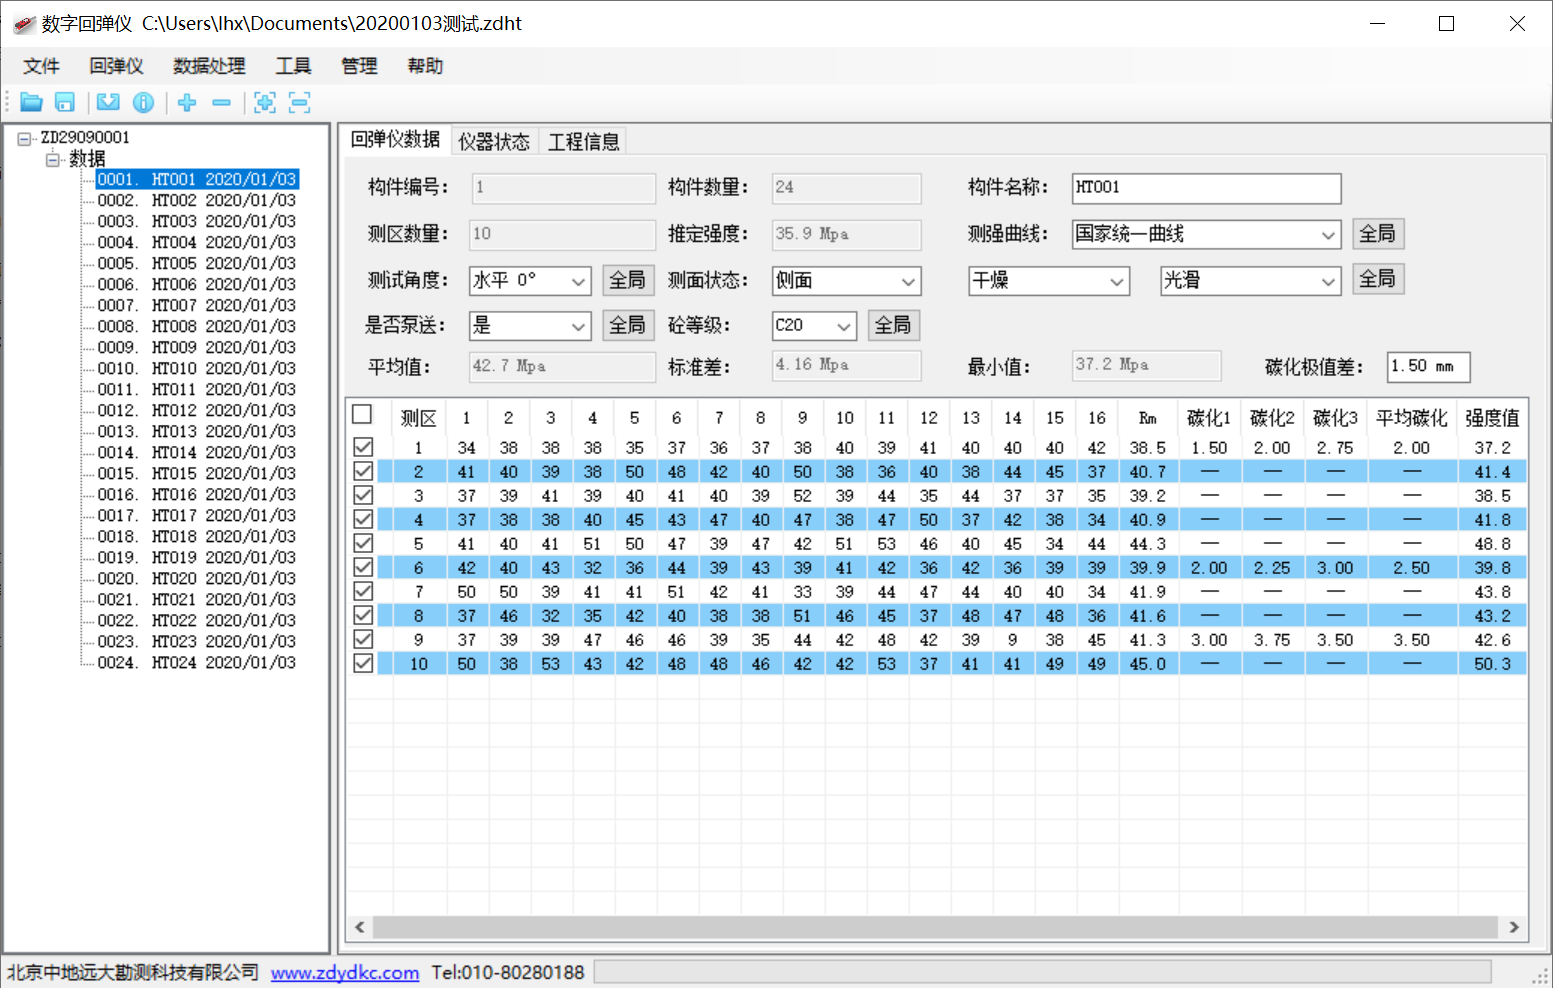Click the download data arrow icon
The width and height of the screenshot is (1553, 988).
coord(108,102)
